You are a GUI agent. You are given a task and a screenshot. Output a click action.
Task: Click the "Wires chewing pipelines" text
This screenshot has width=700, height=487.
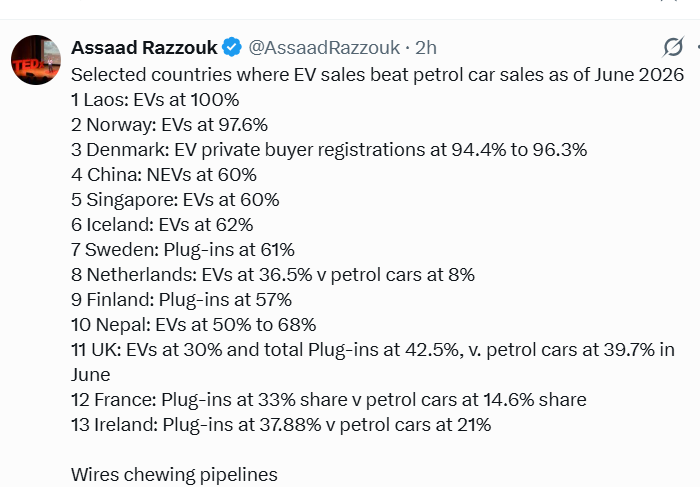coord(174,475)
